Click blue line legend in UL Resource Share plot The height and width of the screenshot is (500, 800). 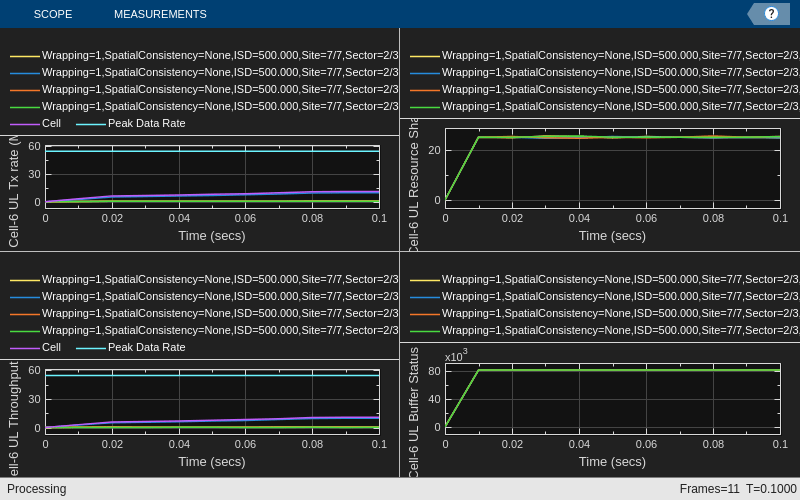pos(605,72)
